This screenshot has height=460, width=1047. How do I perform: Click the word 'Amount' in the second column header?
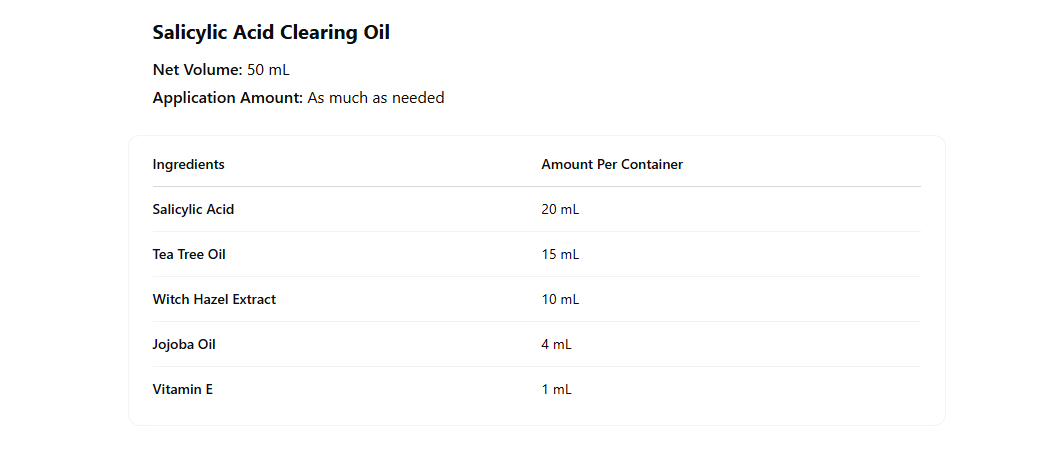567,165
